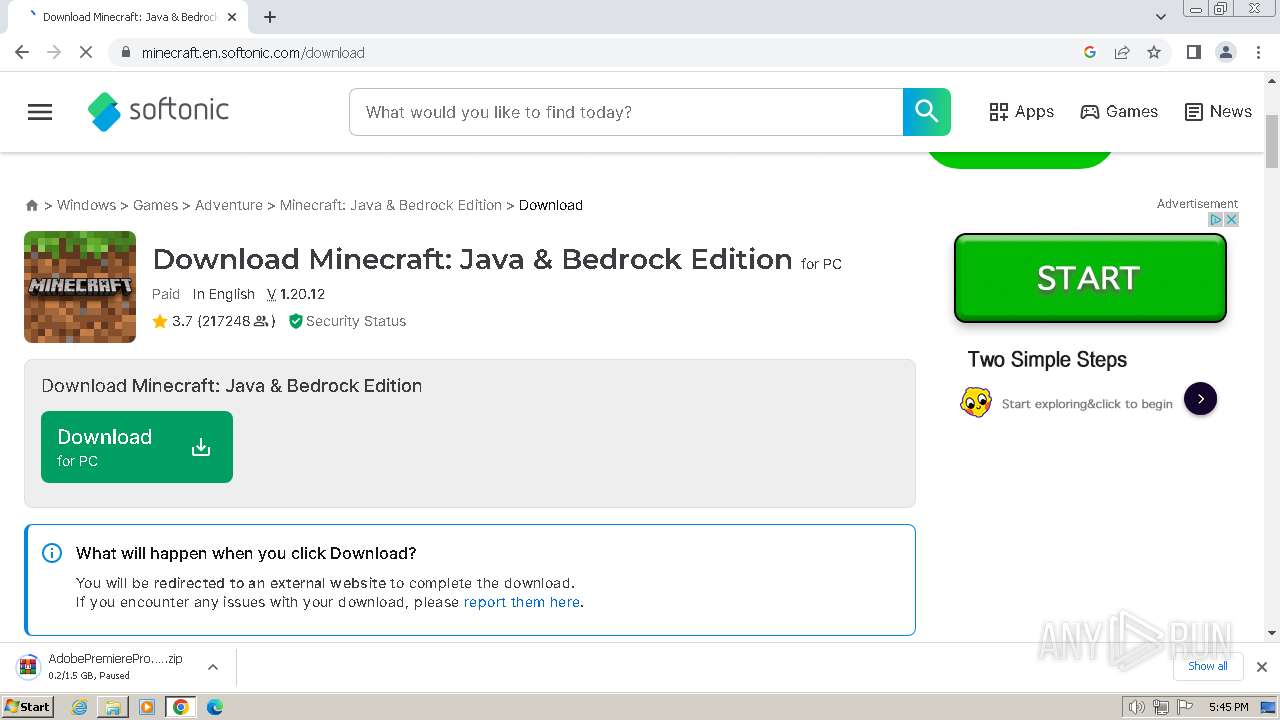Click the blue search magnifier button
The image size is (1280, 720).
click(927, 112)
